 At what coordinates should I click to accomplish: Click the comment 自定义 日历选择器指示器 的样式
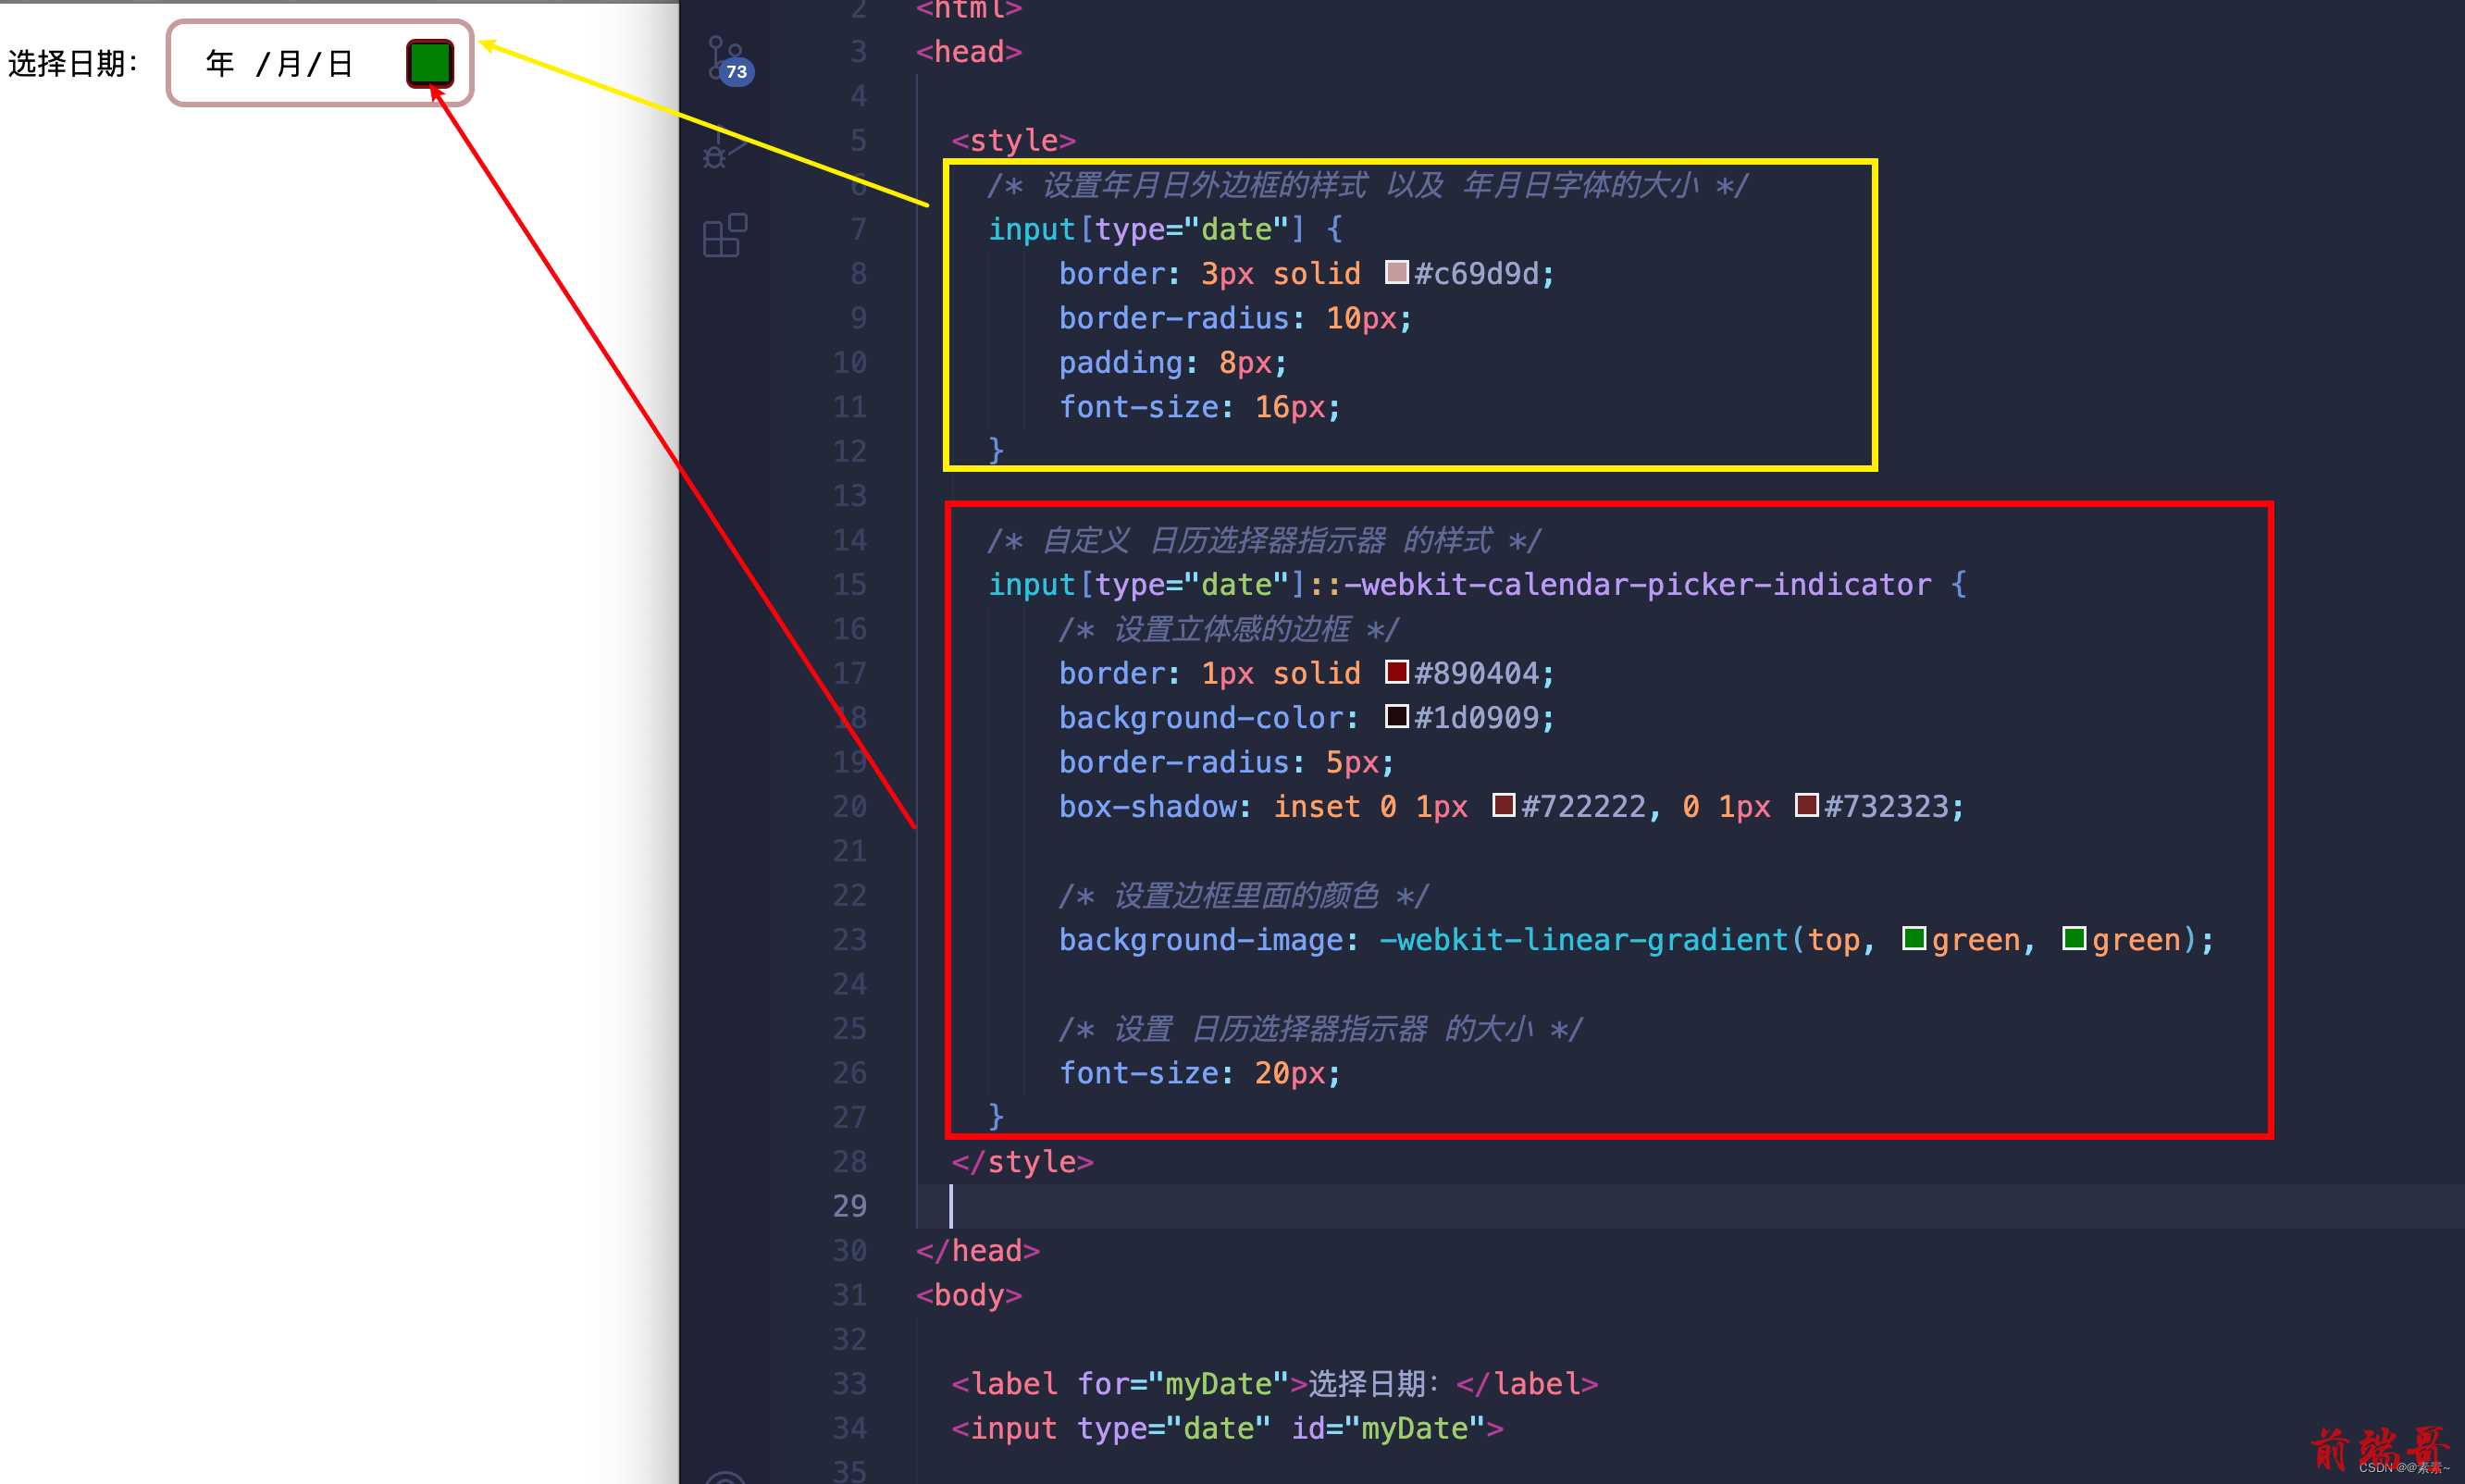1264,540
